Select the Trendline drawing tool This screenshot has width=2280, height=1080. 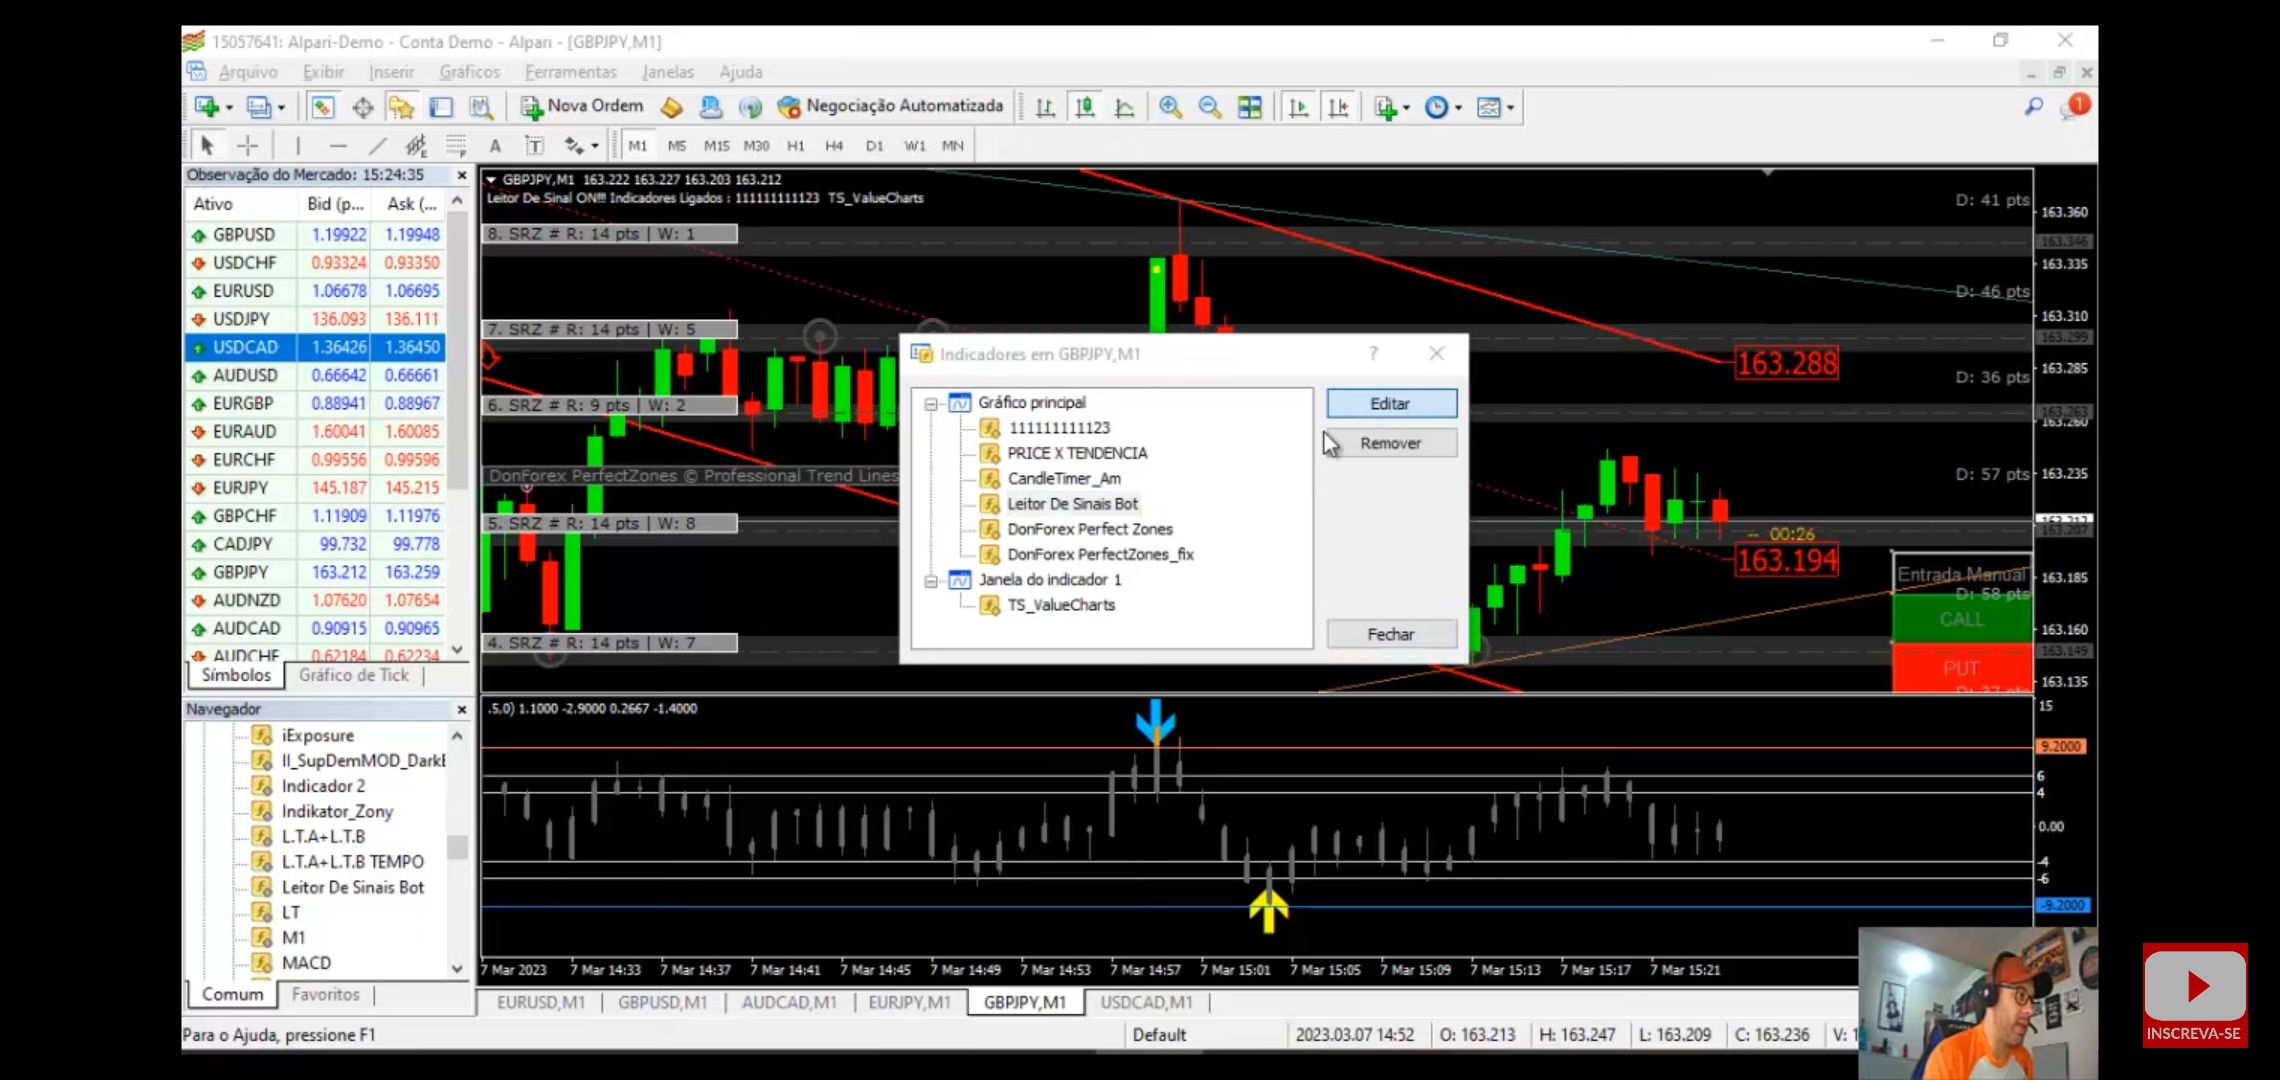coord(377,146)
